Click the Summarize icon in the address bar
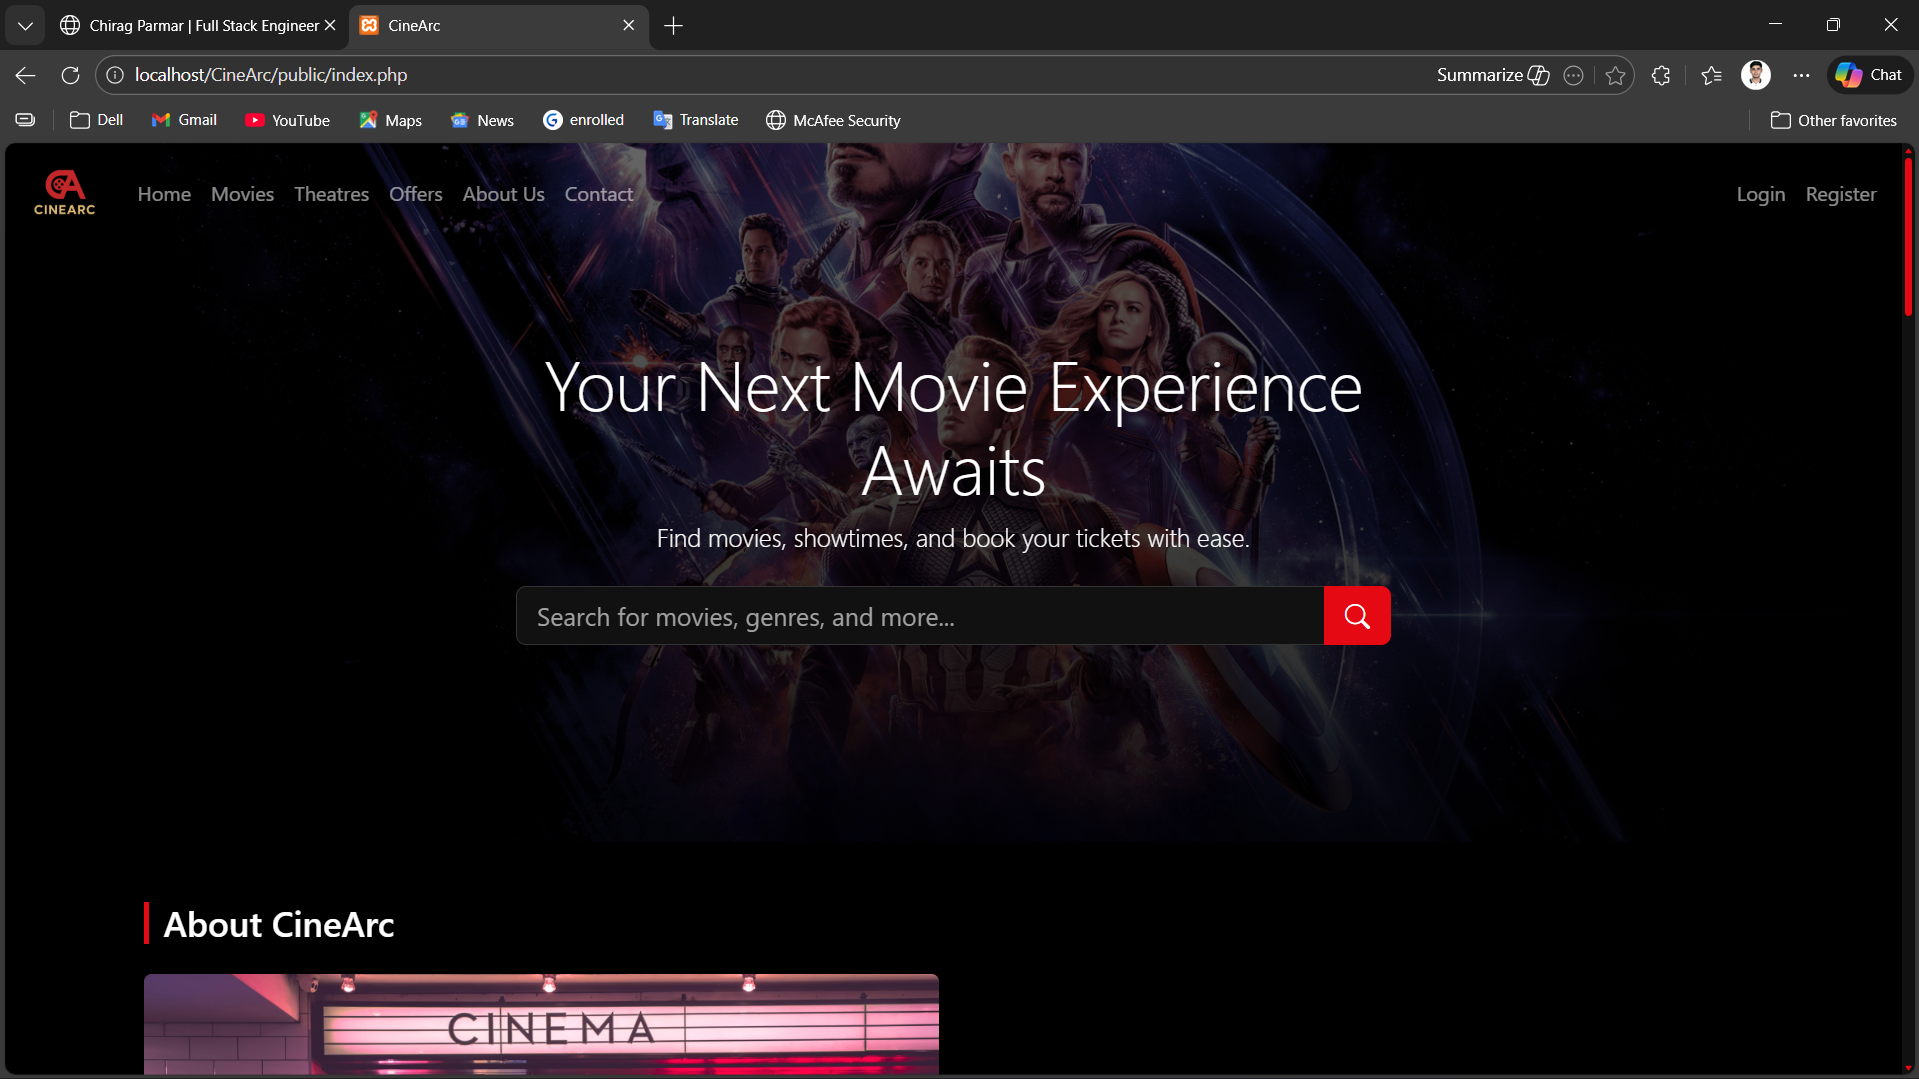This screenshot has height=1079, width=1919. (x=1491, y=74)
